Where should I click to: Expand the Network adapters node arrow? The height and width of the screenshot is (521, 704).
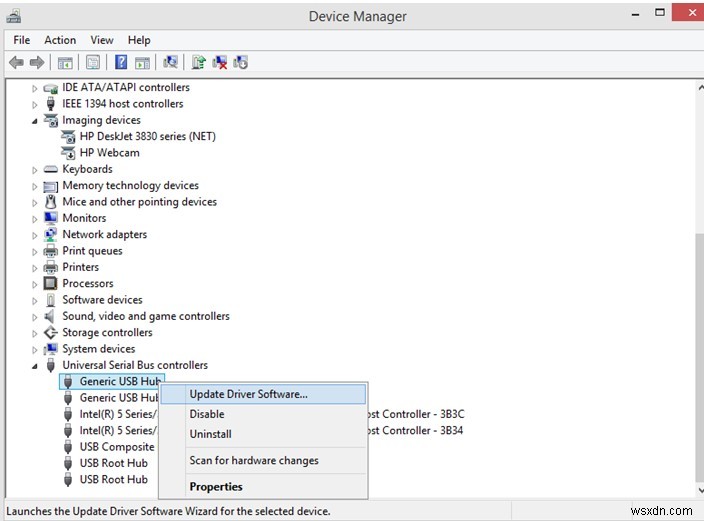[35, 235]
